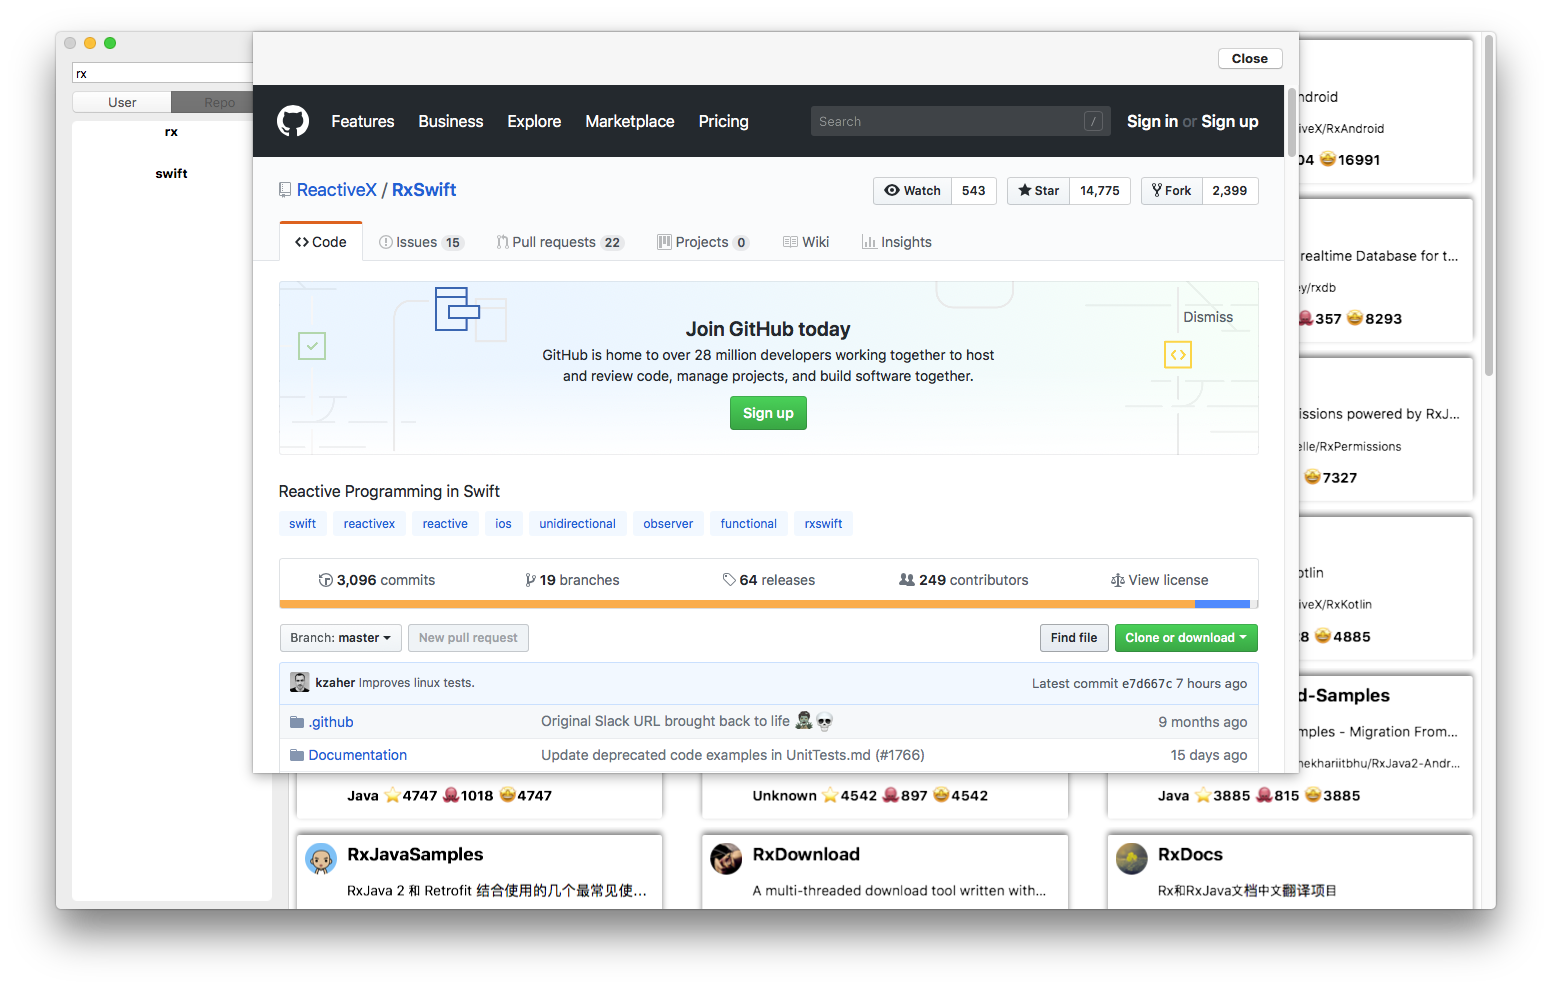Viewport: 1552px width, 989px height.
Task: Click the slash shortcut icon in search box
Action: point(1093,121)
